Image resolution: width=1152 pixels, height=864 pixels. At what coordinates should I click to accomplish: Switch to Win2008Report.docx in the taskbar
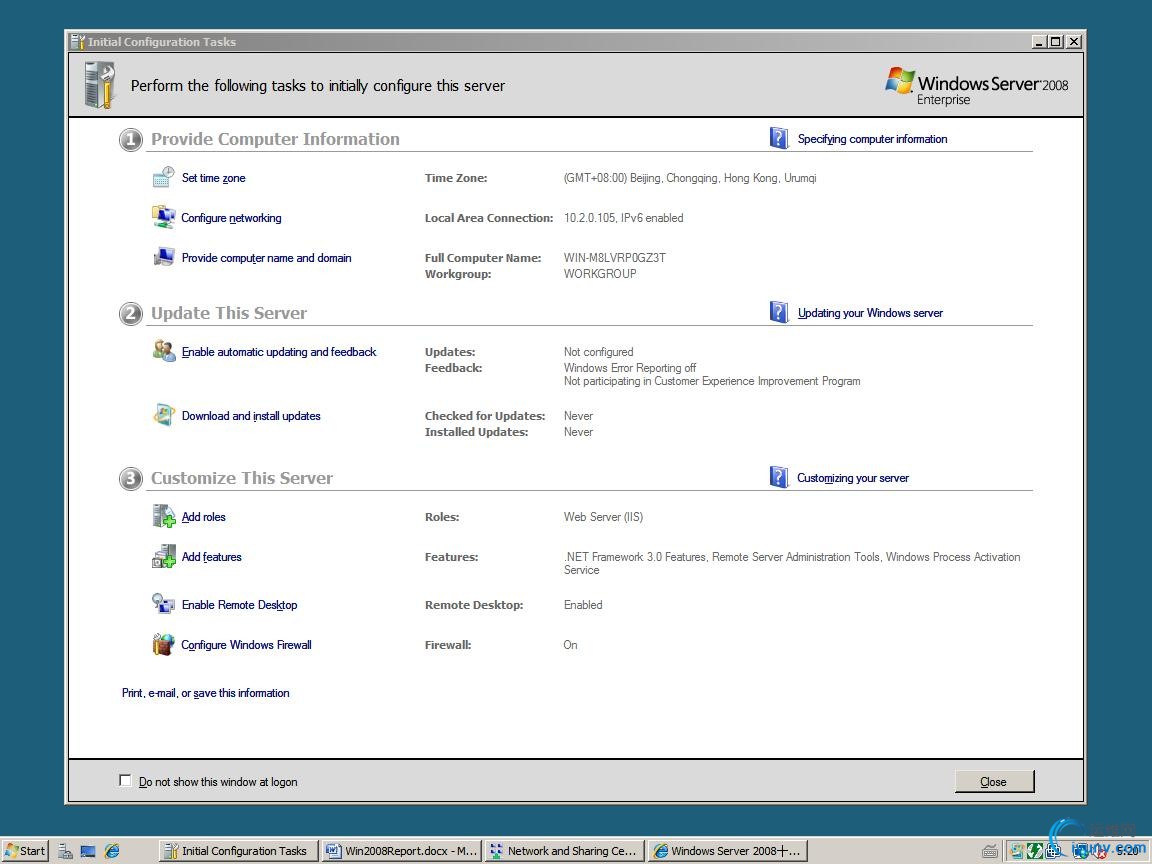403,851
